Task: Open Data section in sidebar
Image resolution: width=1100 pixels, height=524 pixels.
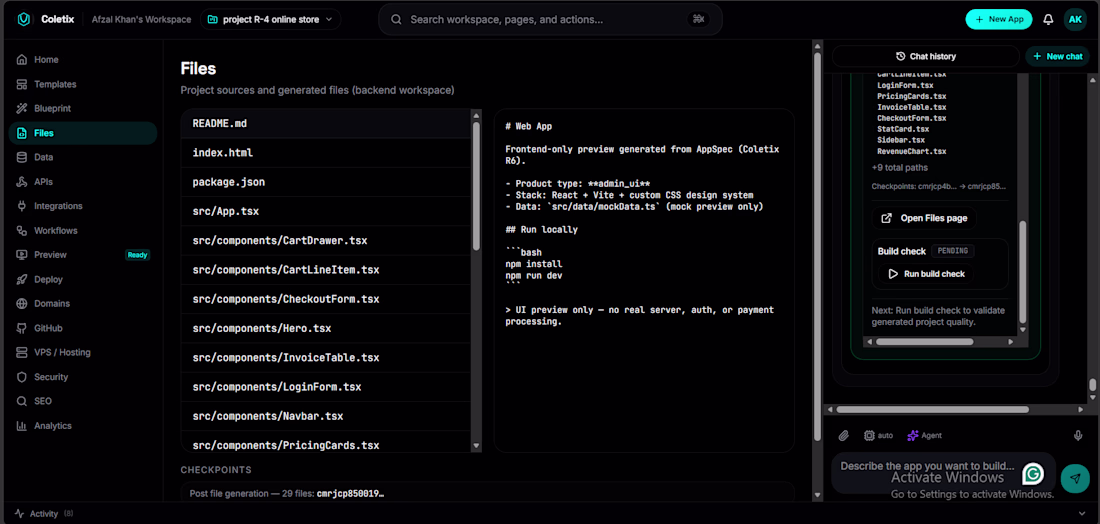Action: coord(83,157)
